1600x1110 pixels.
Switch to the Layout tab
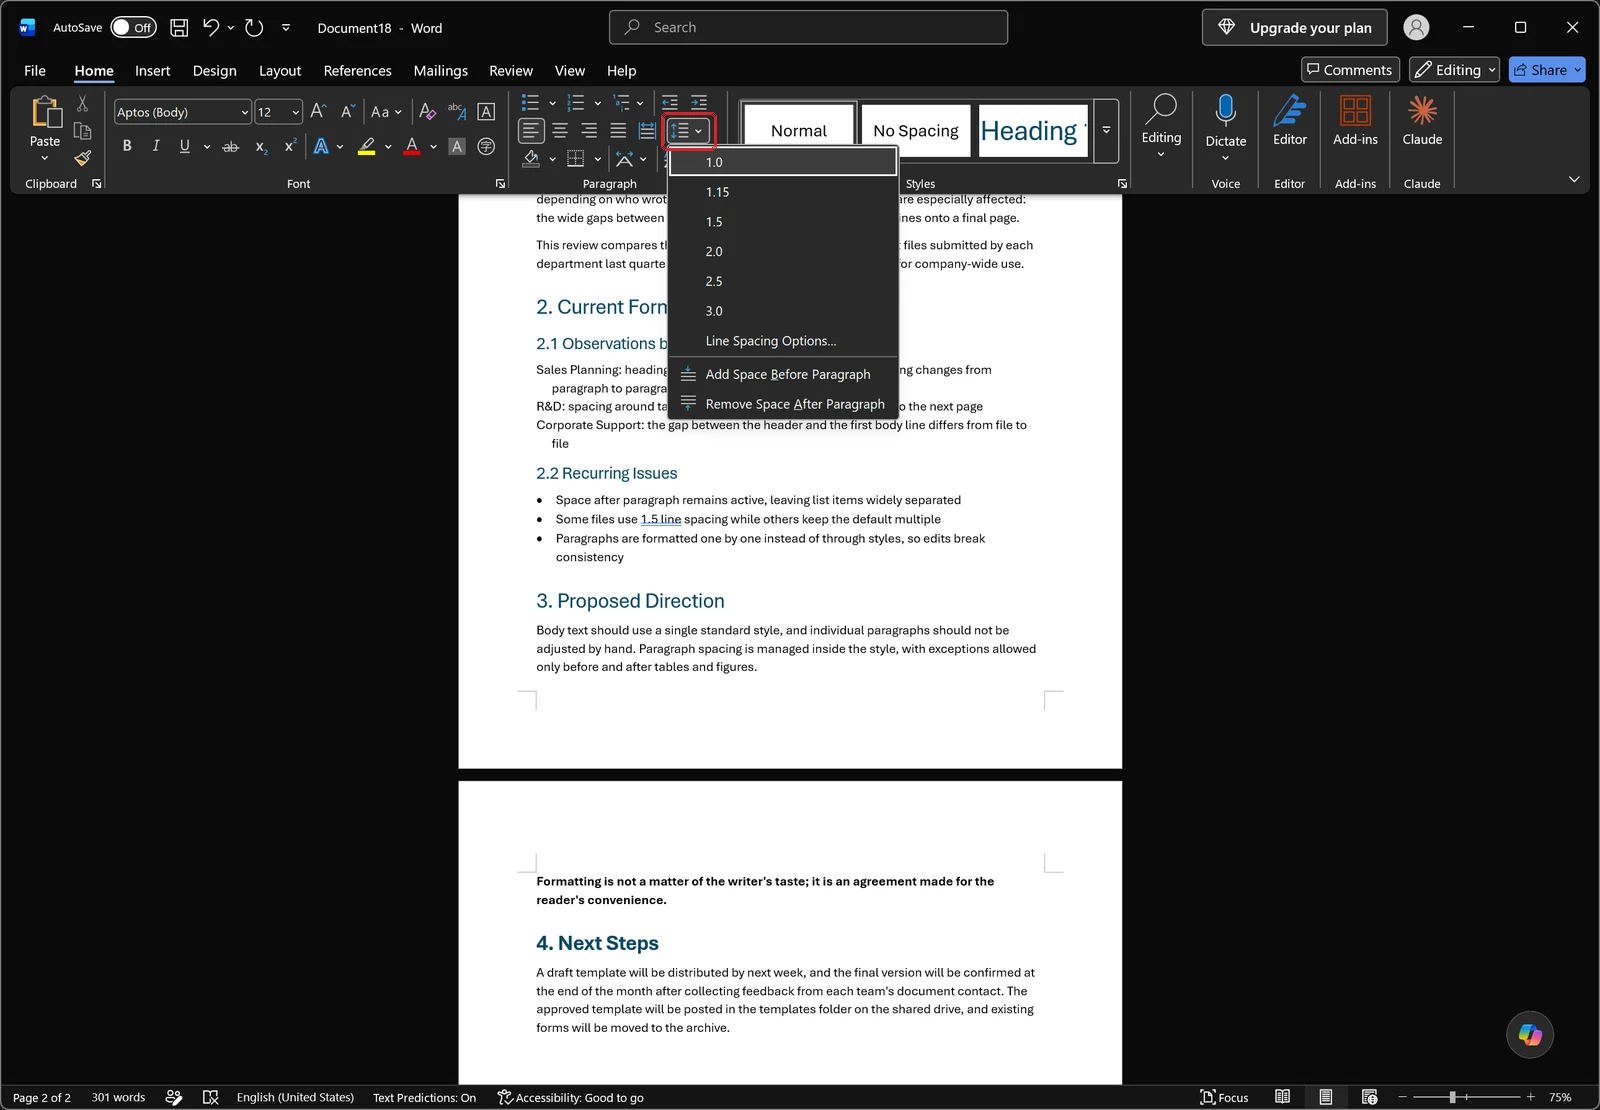(x=280, y=70)
